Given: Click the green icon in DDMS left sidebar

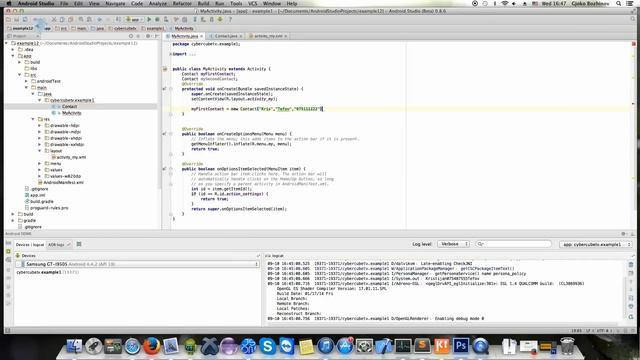Looking at the screenshot, I should click(8, 252).
